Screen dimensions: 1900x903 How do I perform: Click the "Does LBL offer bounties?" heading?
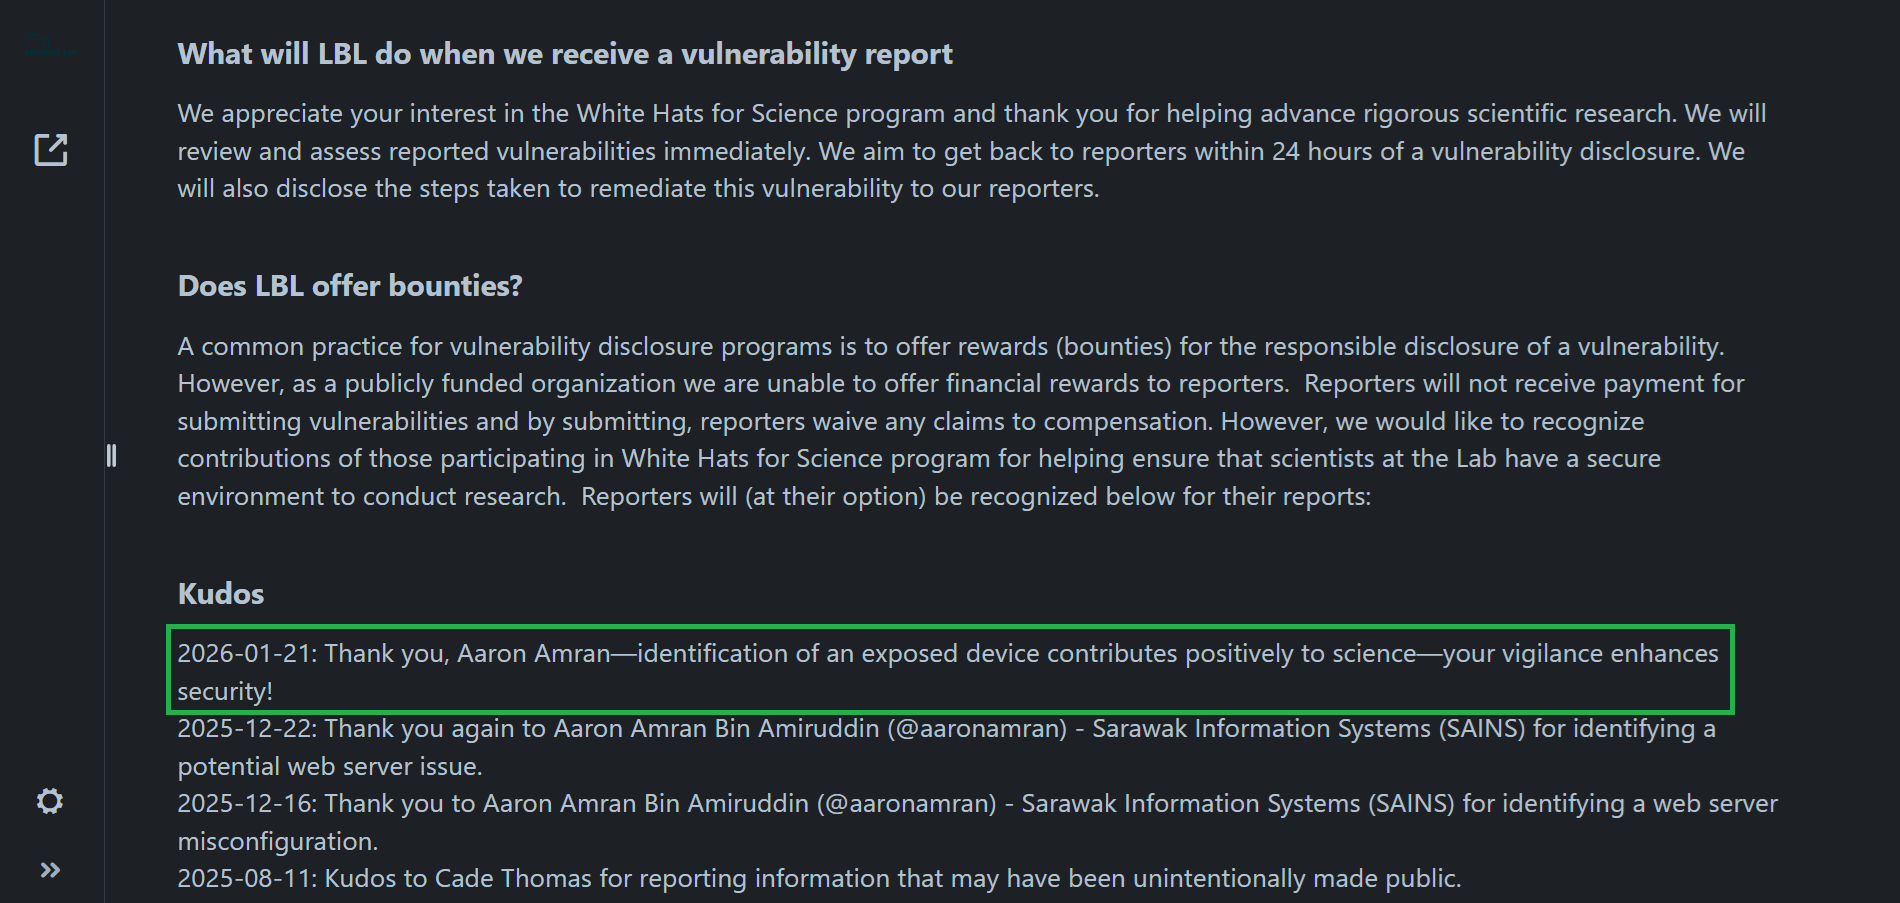tap(349, 286)
